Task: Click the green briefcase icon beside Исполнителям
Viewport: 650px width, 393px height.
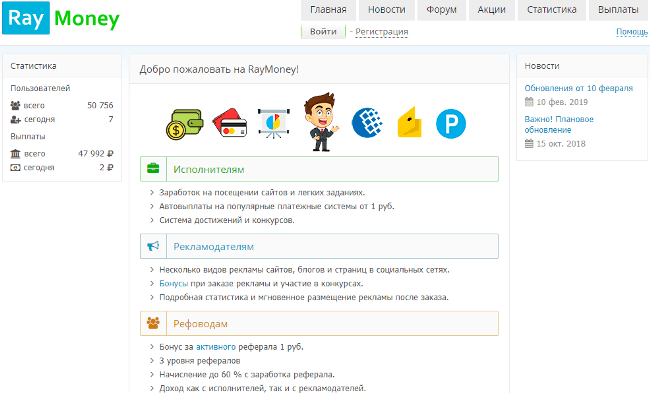Action: click(x=153, y=169)
